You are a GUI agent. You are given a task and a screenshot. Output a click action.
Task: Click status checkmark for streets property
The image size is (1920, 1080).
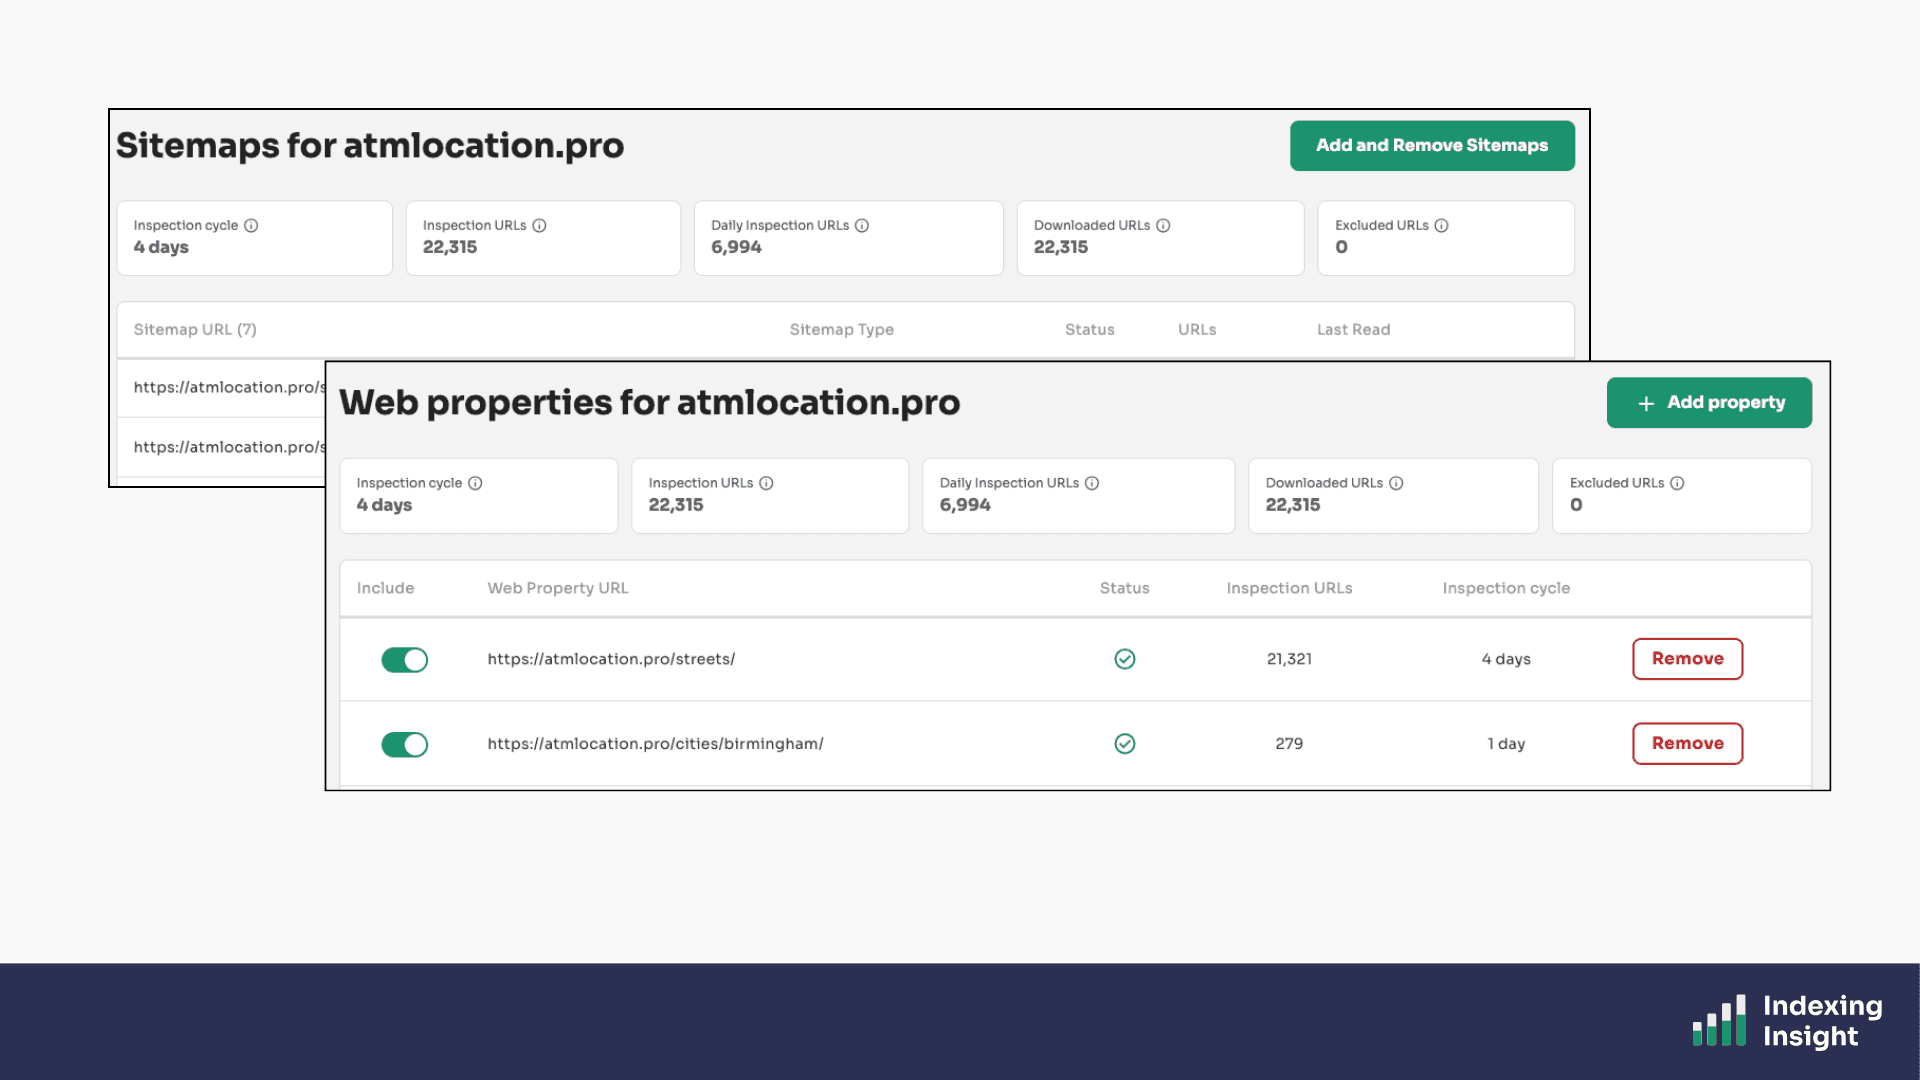coord(1125,659)
